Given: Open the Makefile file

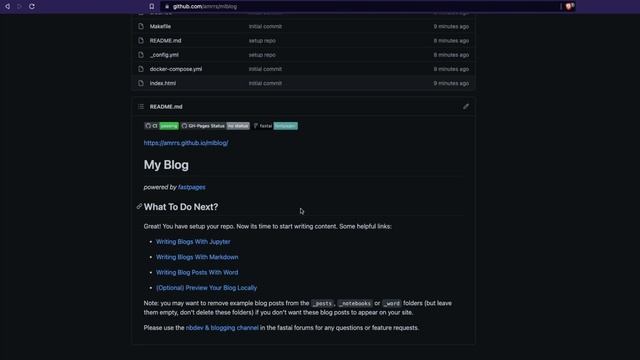Looking at the screenshot, I should pyautogui.click(x=160, y=27).
